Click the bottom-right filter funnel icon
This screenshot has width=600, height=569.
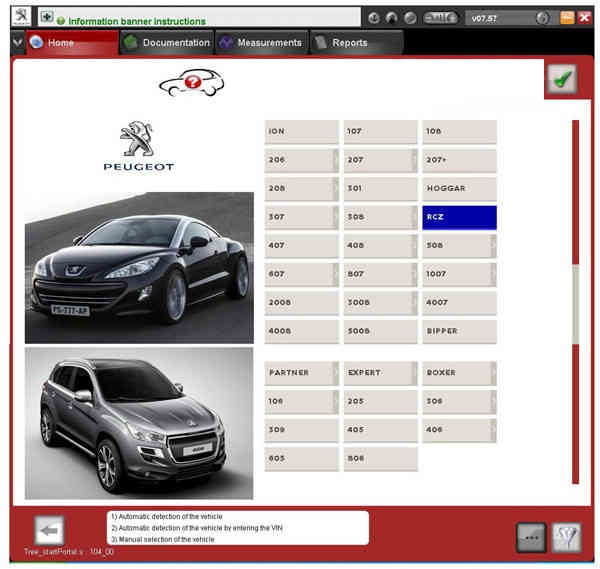567,537
